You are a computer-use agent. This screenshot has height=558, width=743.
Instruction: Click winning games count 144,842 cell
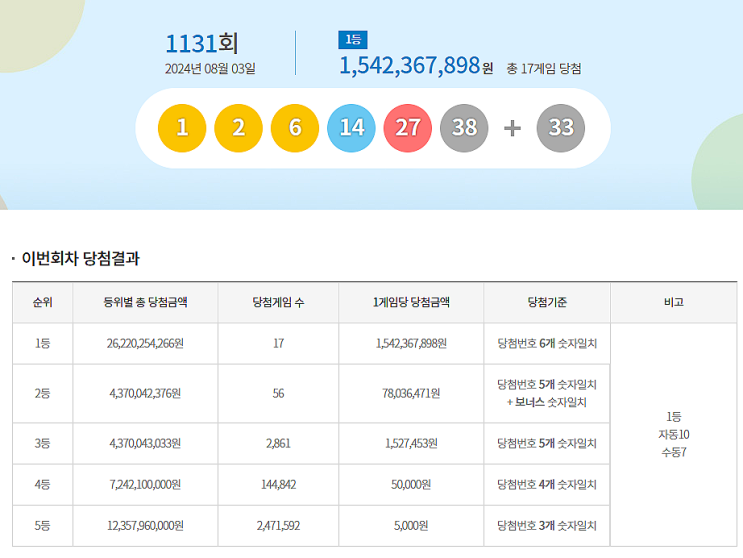(278, 485)
